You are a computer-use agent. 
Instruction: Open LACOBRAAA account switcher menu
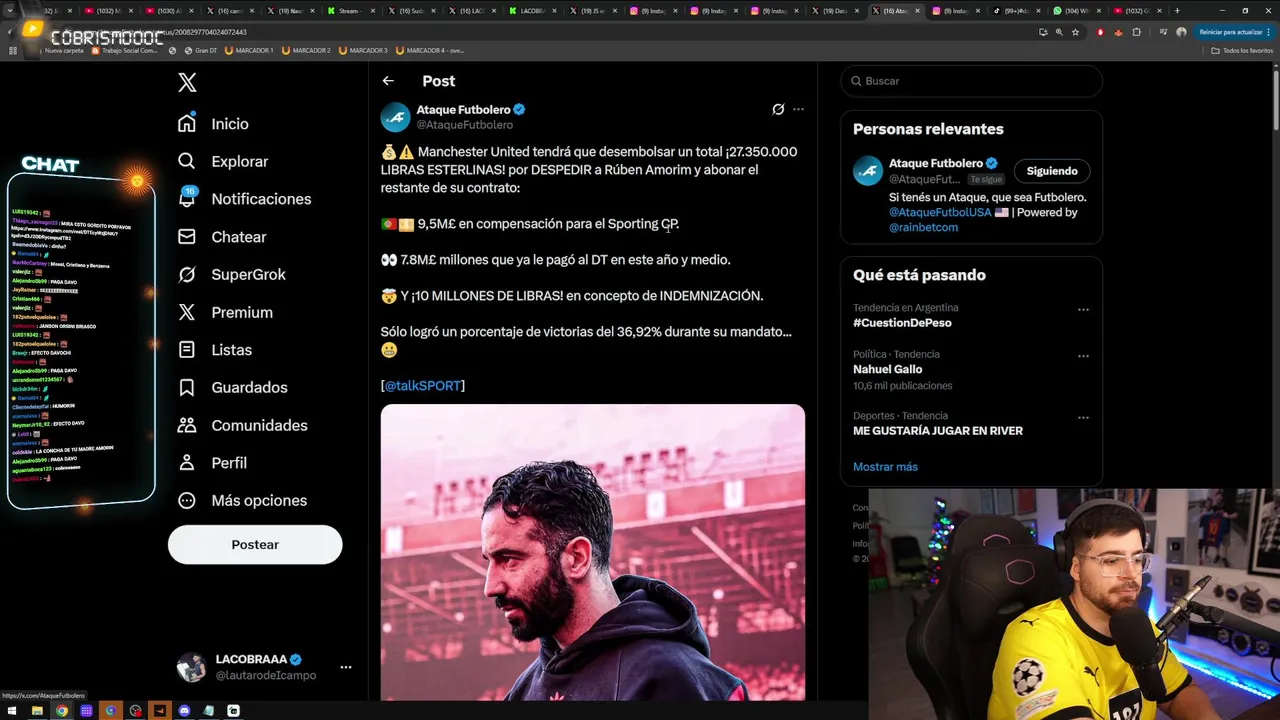(x=264, y=667)
